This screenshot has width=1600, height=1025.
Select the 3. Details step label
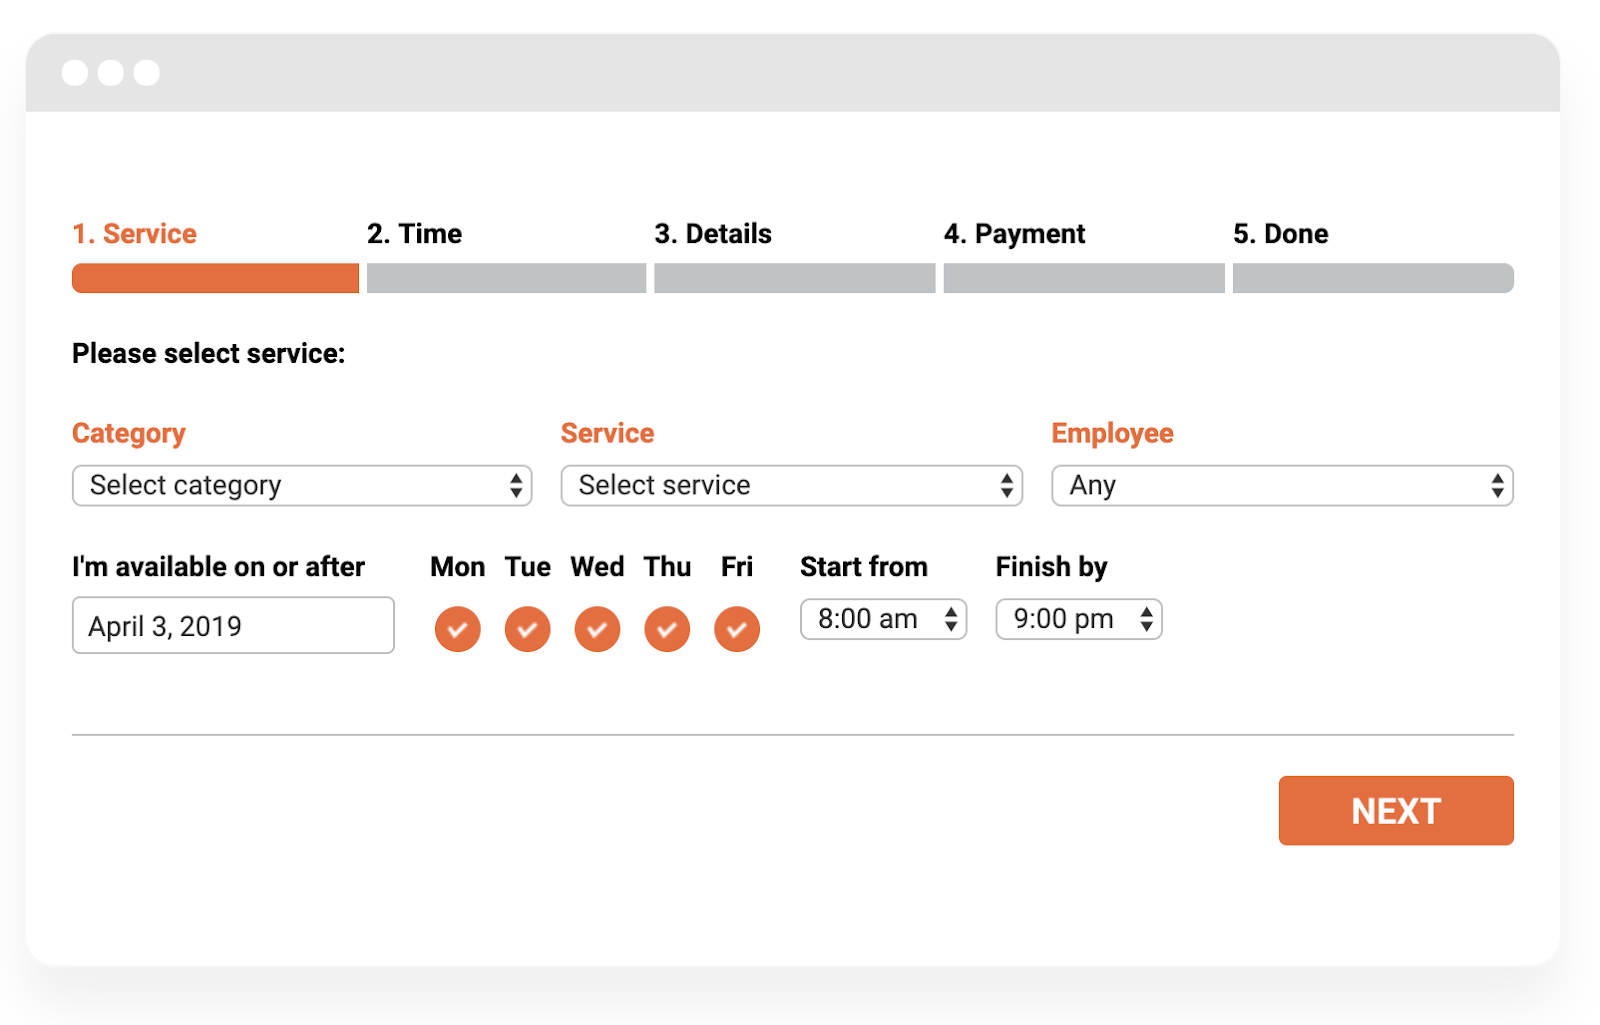pyautogui.click(x=713, y=234)
